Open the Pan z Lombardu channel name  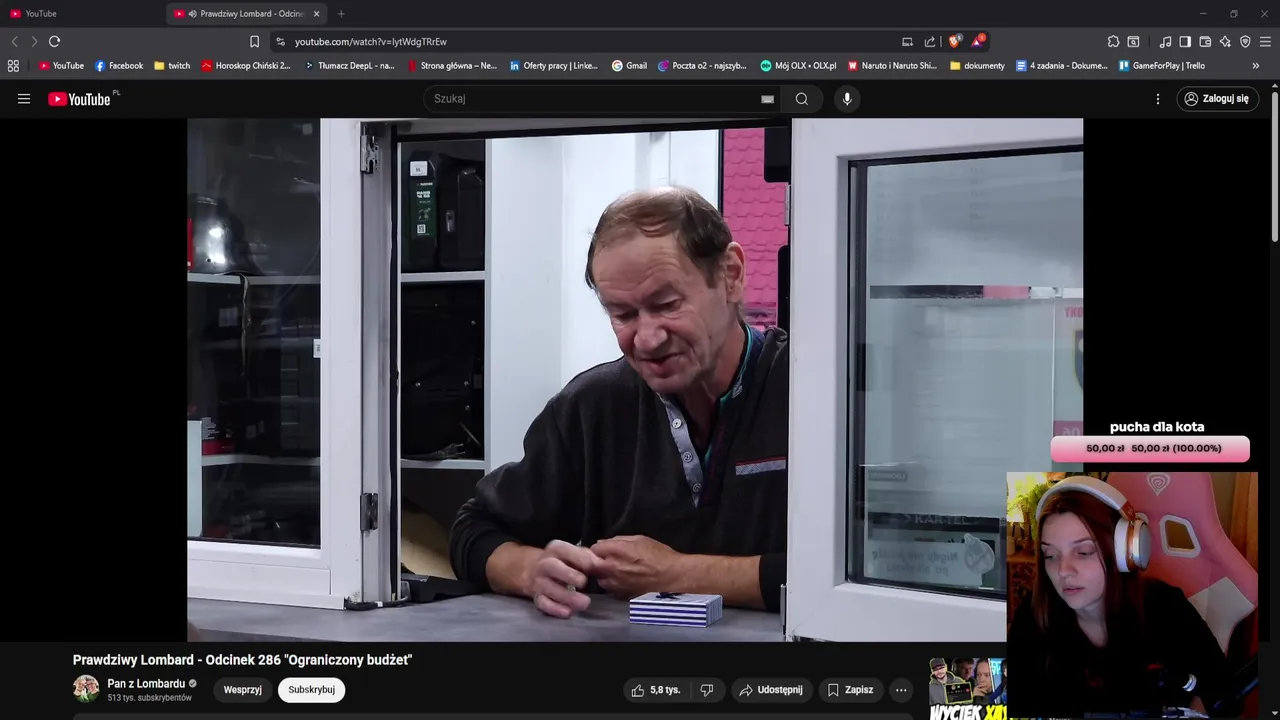(146, 684)
